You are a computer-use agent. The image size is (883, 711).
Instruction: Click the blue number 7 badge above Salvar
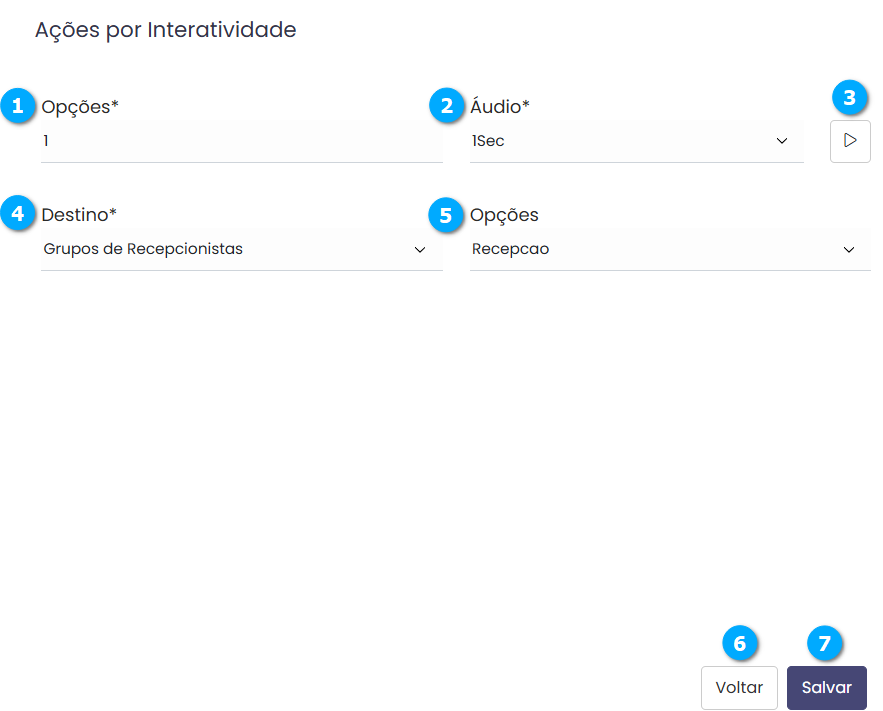coord(825,644)
